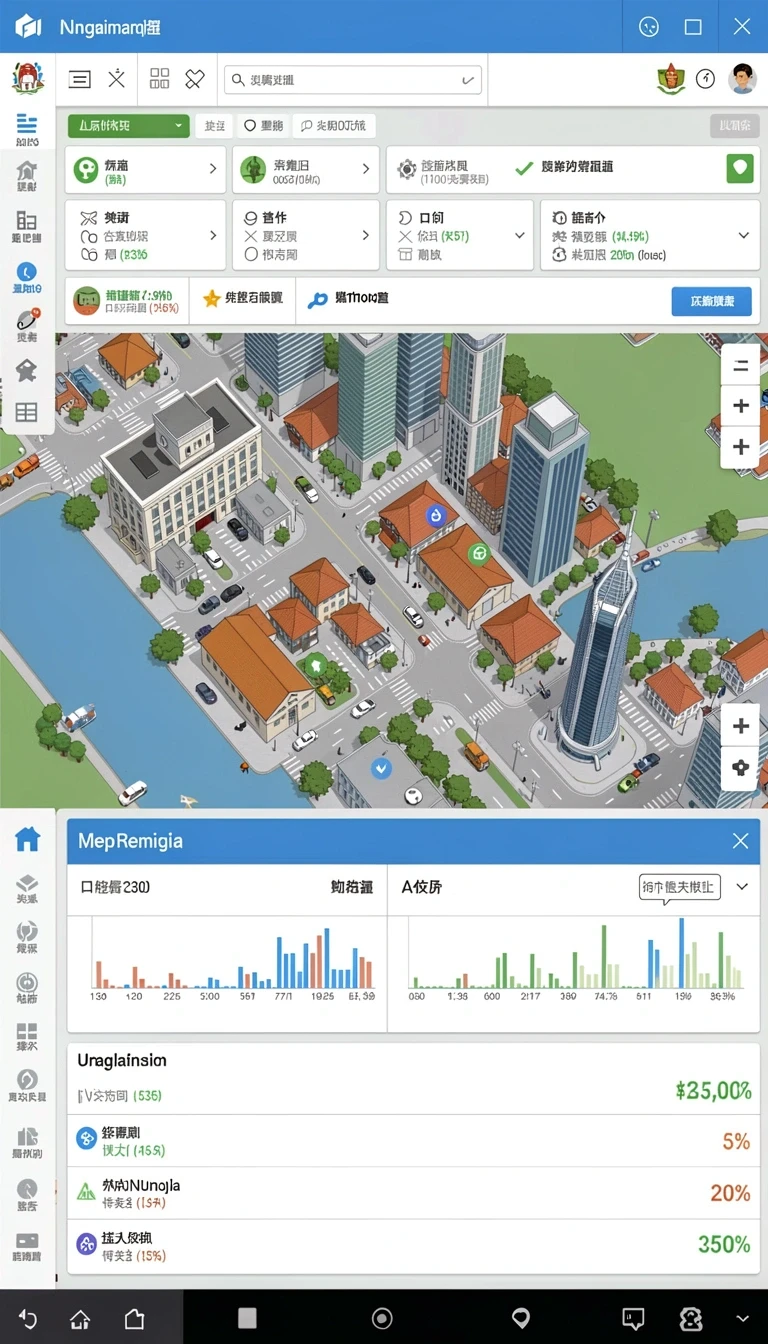The image size is (768, 1344).
Task: Expand chevron of the crossed-tools icon card
Action: pos(213,235)
